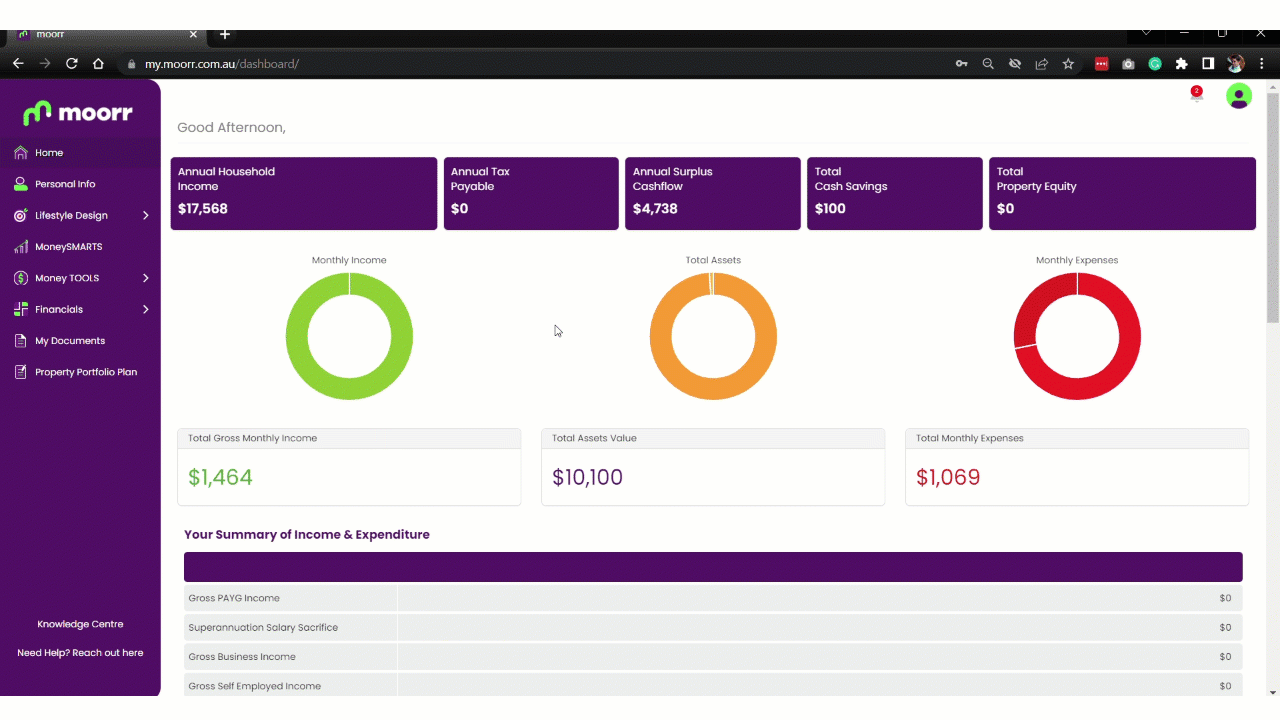Click crossed-eye icon in address bar
Viewport: 1280px width, 720px height.
1015,63
